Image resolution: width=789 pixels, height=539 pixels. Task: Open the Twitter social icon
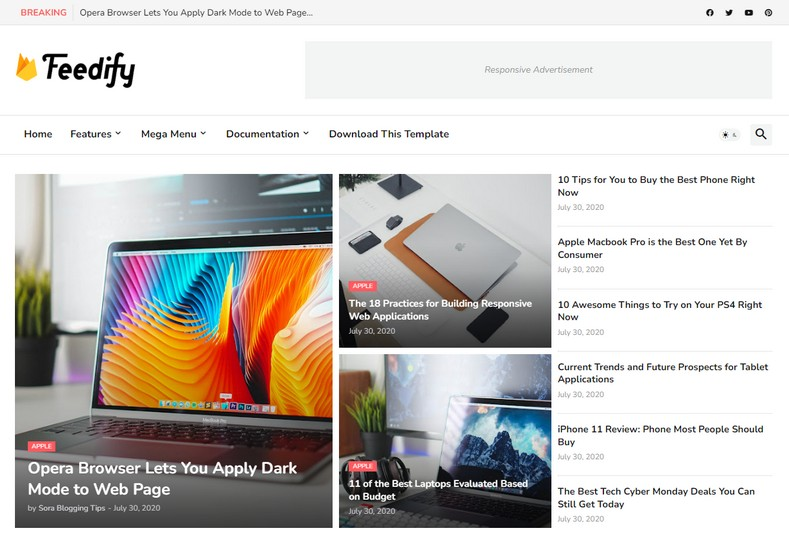click(729, 13)
